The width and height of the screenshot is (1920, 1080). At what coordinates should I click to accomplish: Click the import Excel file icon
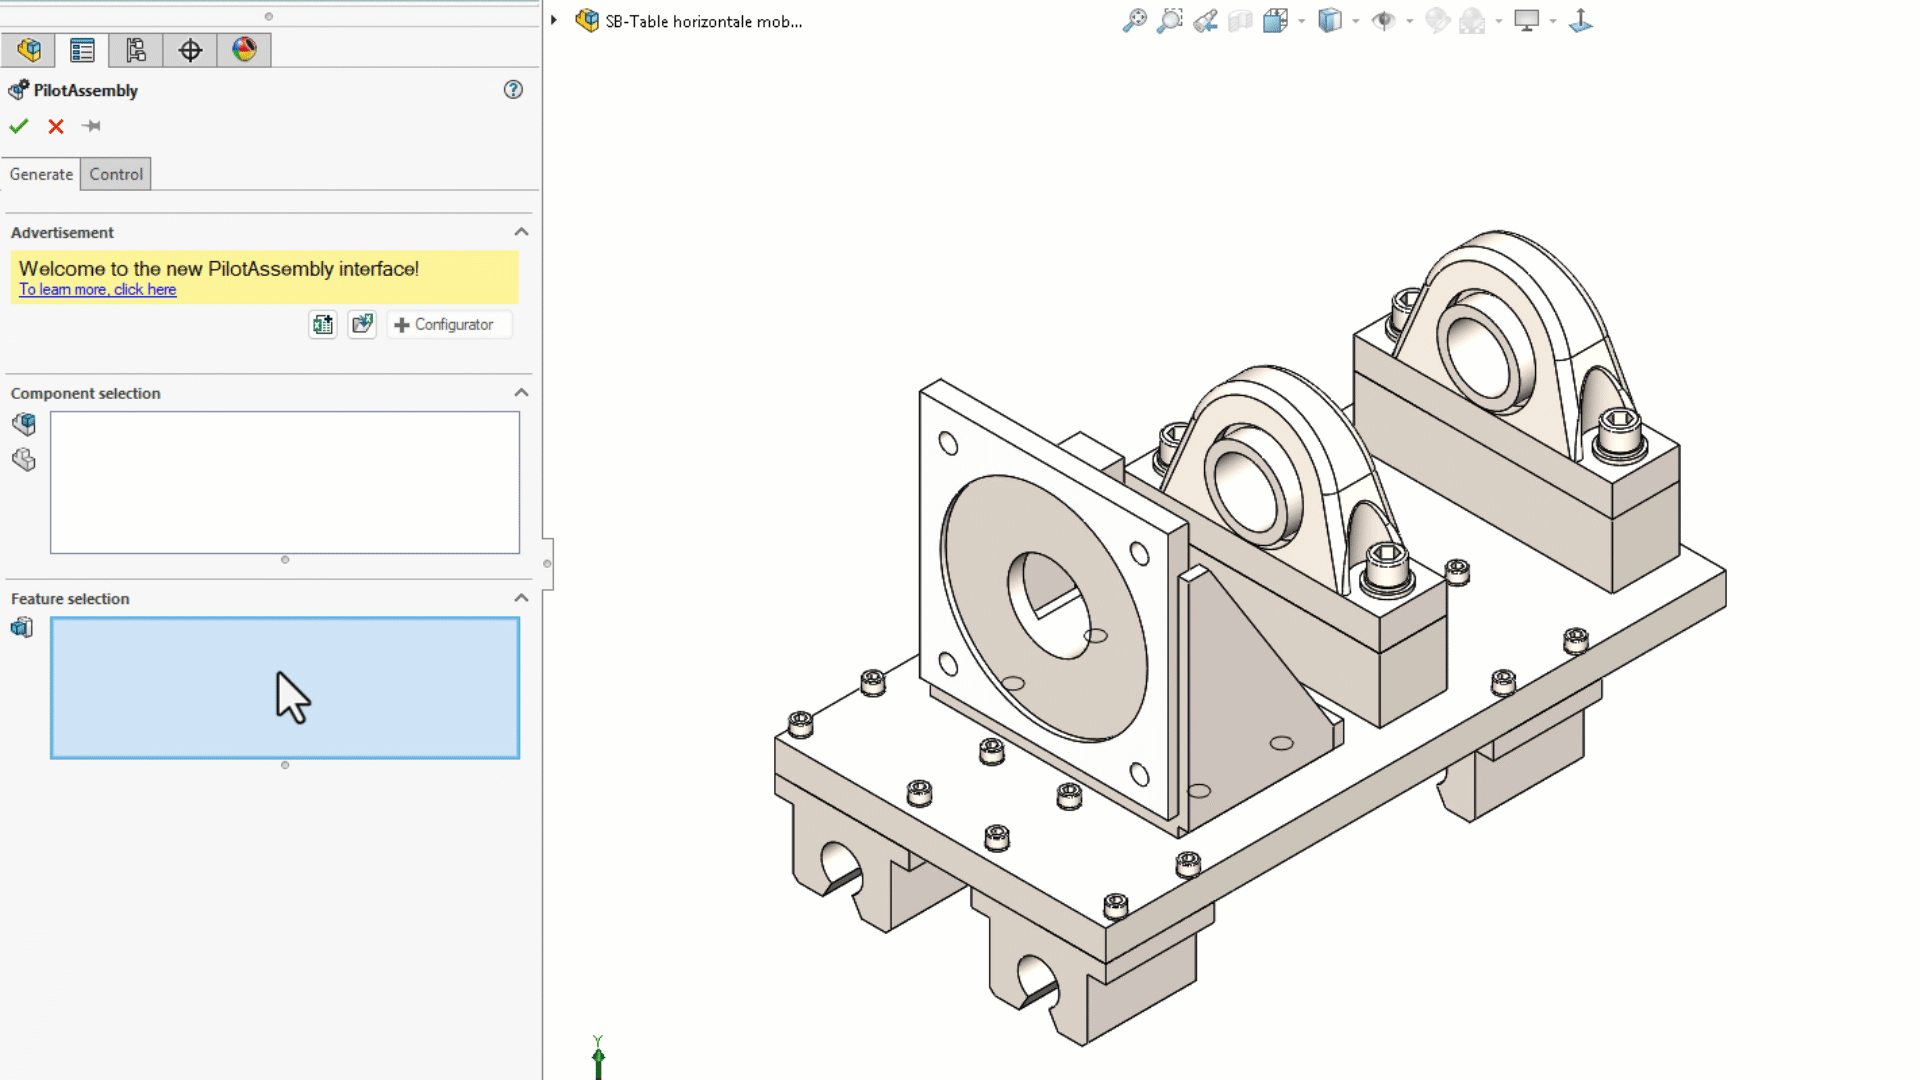362,325
